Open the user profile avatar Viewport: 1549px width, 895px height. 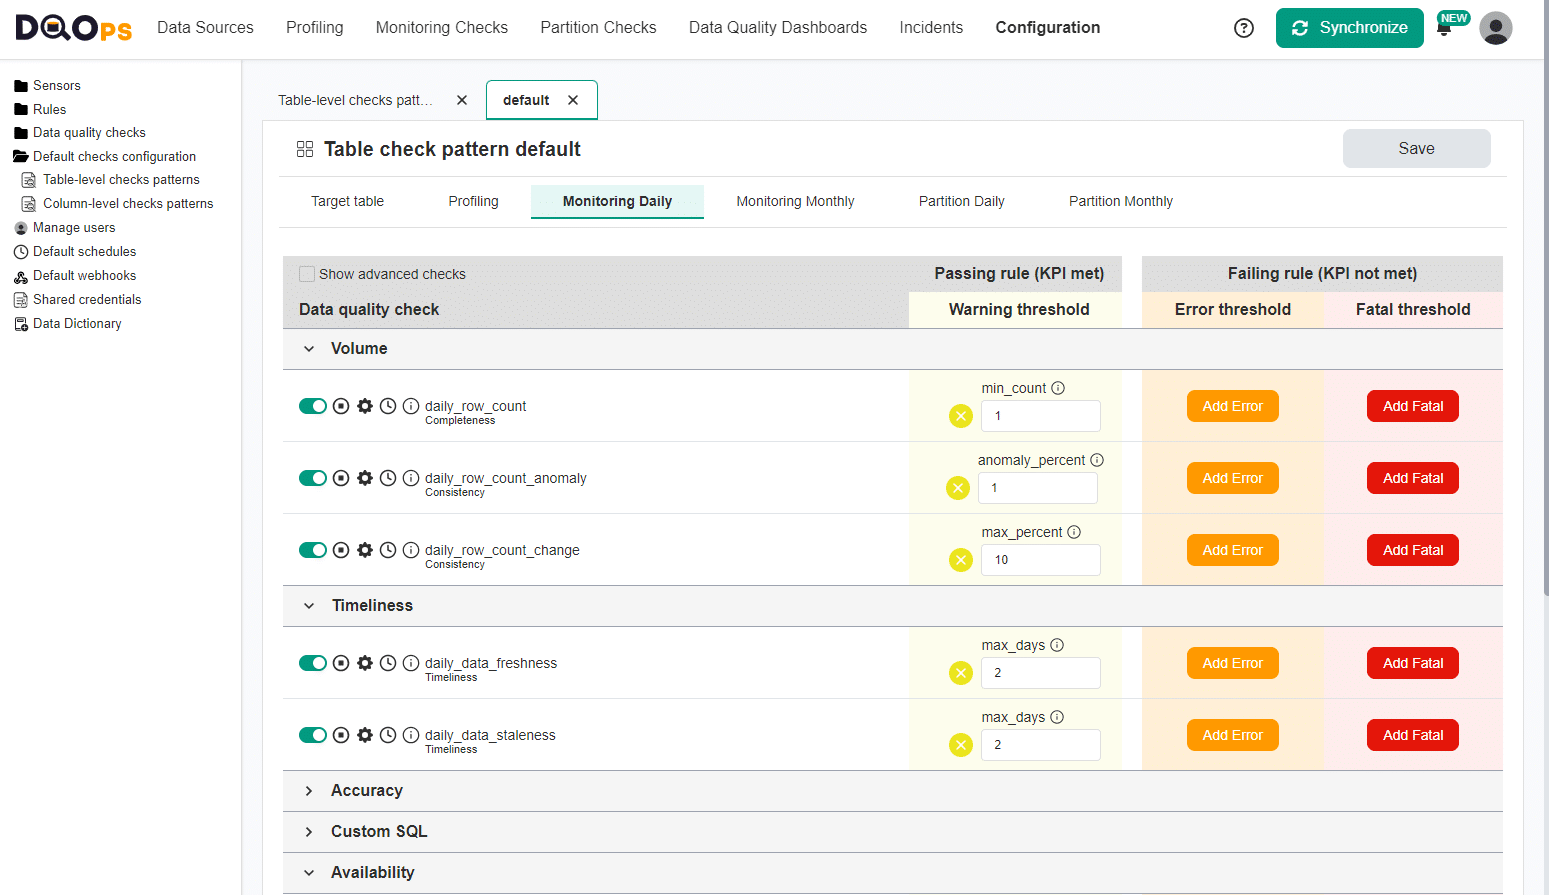click(x=1496, y=28)
